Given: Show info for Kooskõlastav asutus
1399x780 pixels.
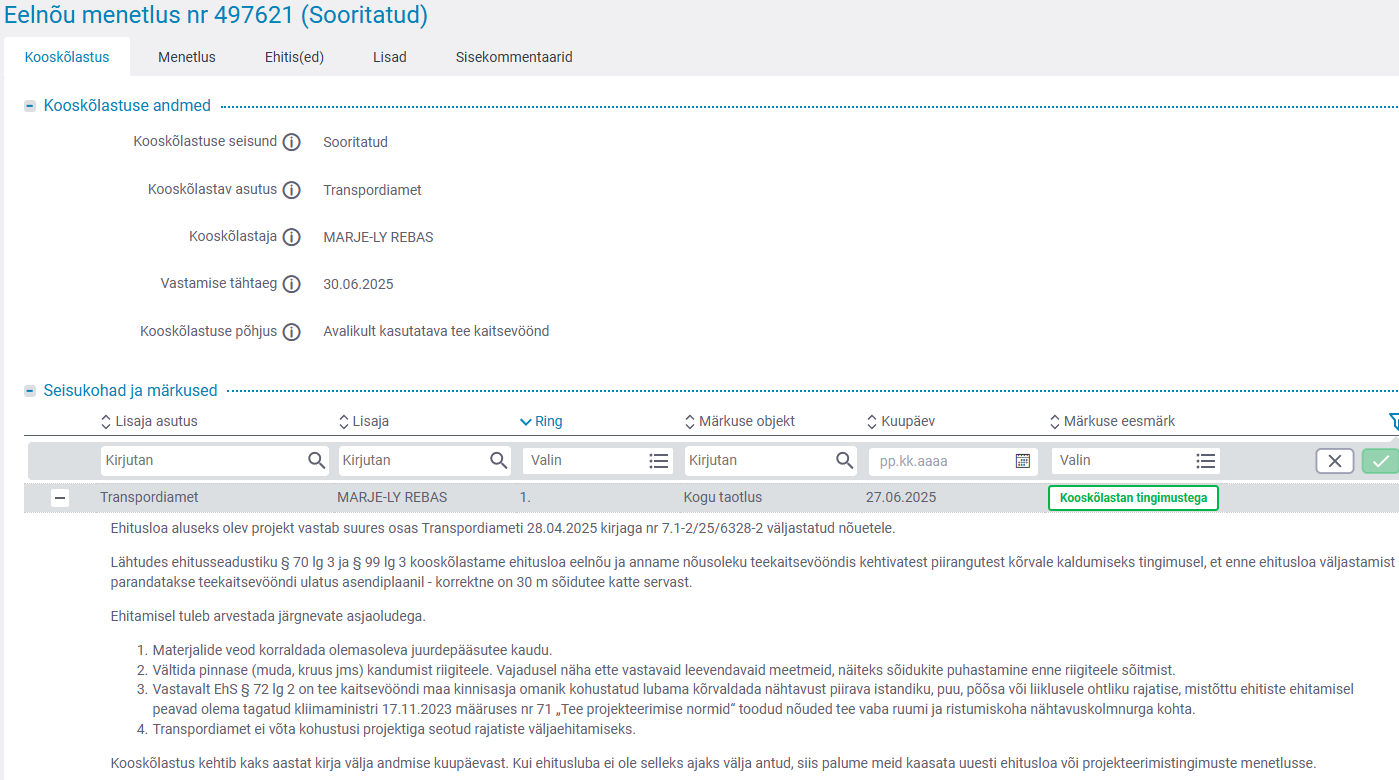Looking at the screenshot, I should click(291, 190).
